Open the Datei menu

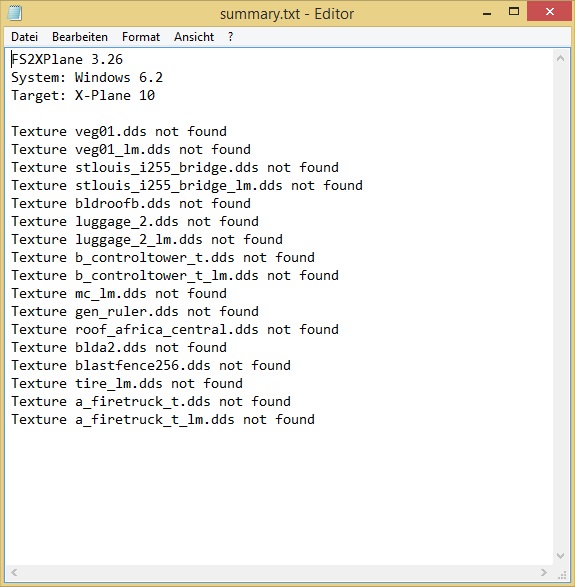click(x=24, y=37)
